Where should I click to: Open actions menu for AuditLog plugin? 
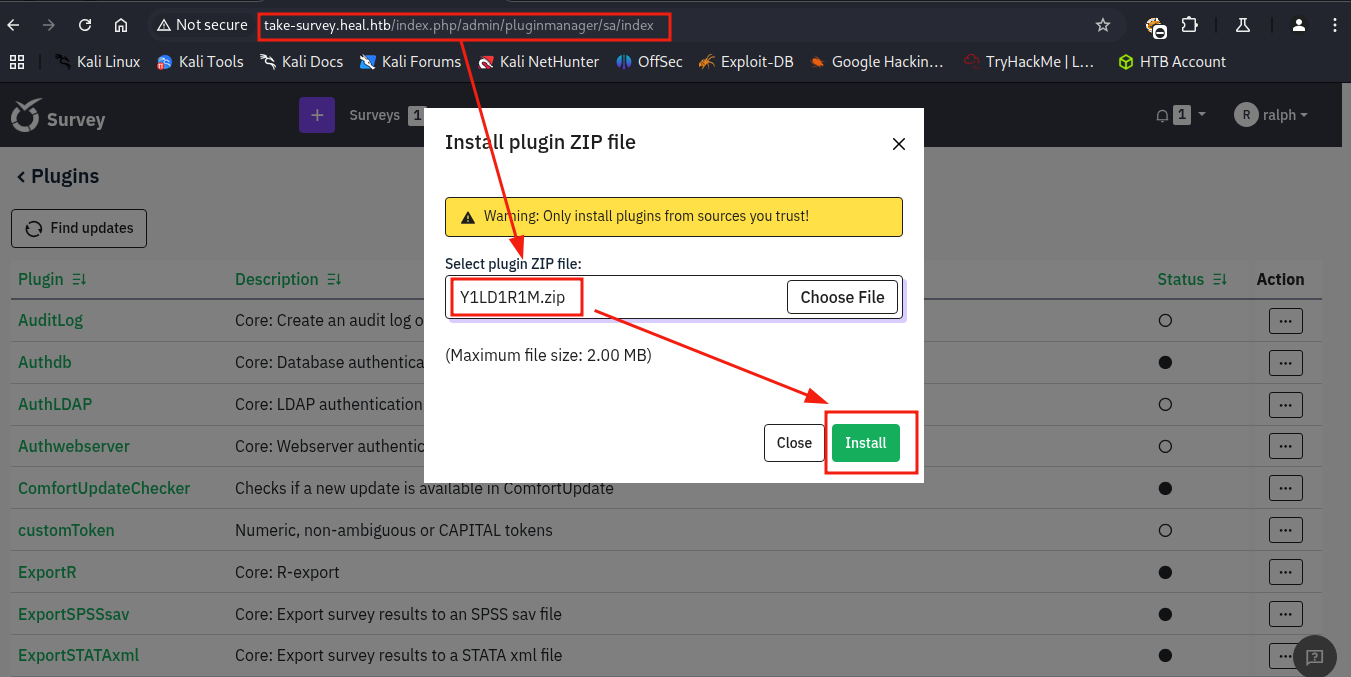[x=1285, y=321]
